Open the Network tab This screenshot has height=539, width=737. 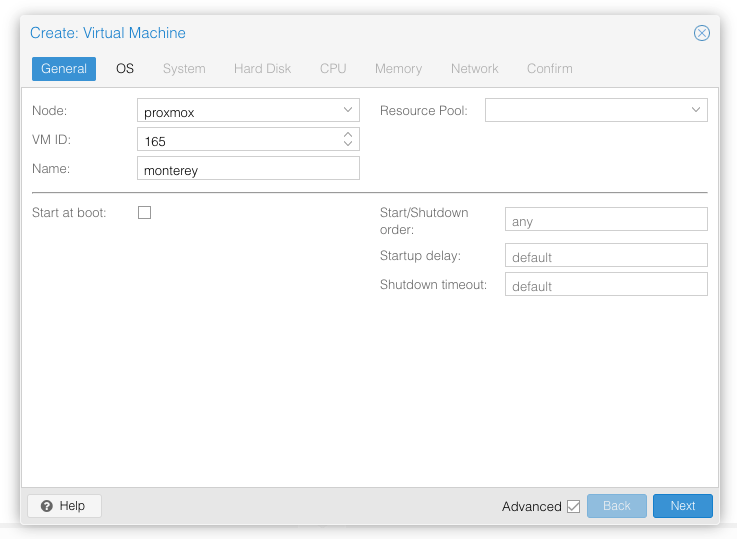tap(475, 69)
